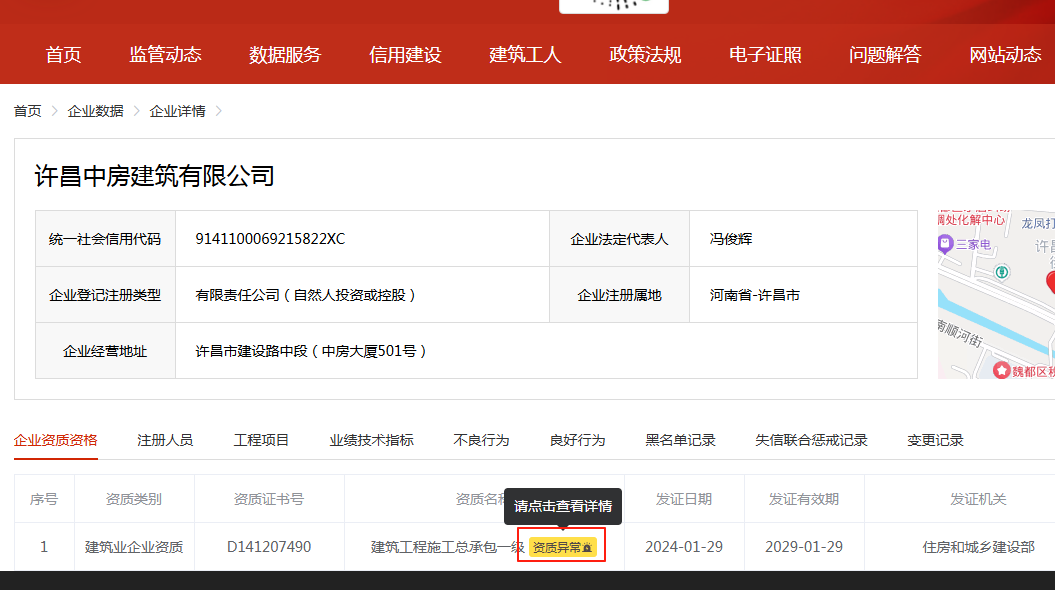Click the site logo at top
Screen dimensions: 1055x590
[613, 5]
